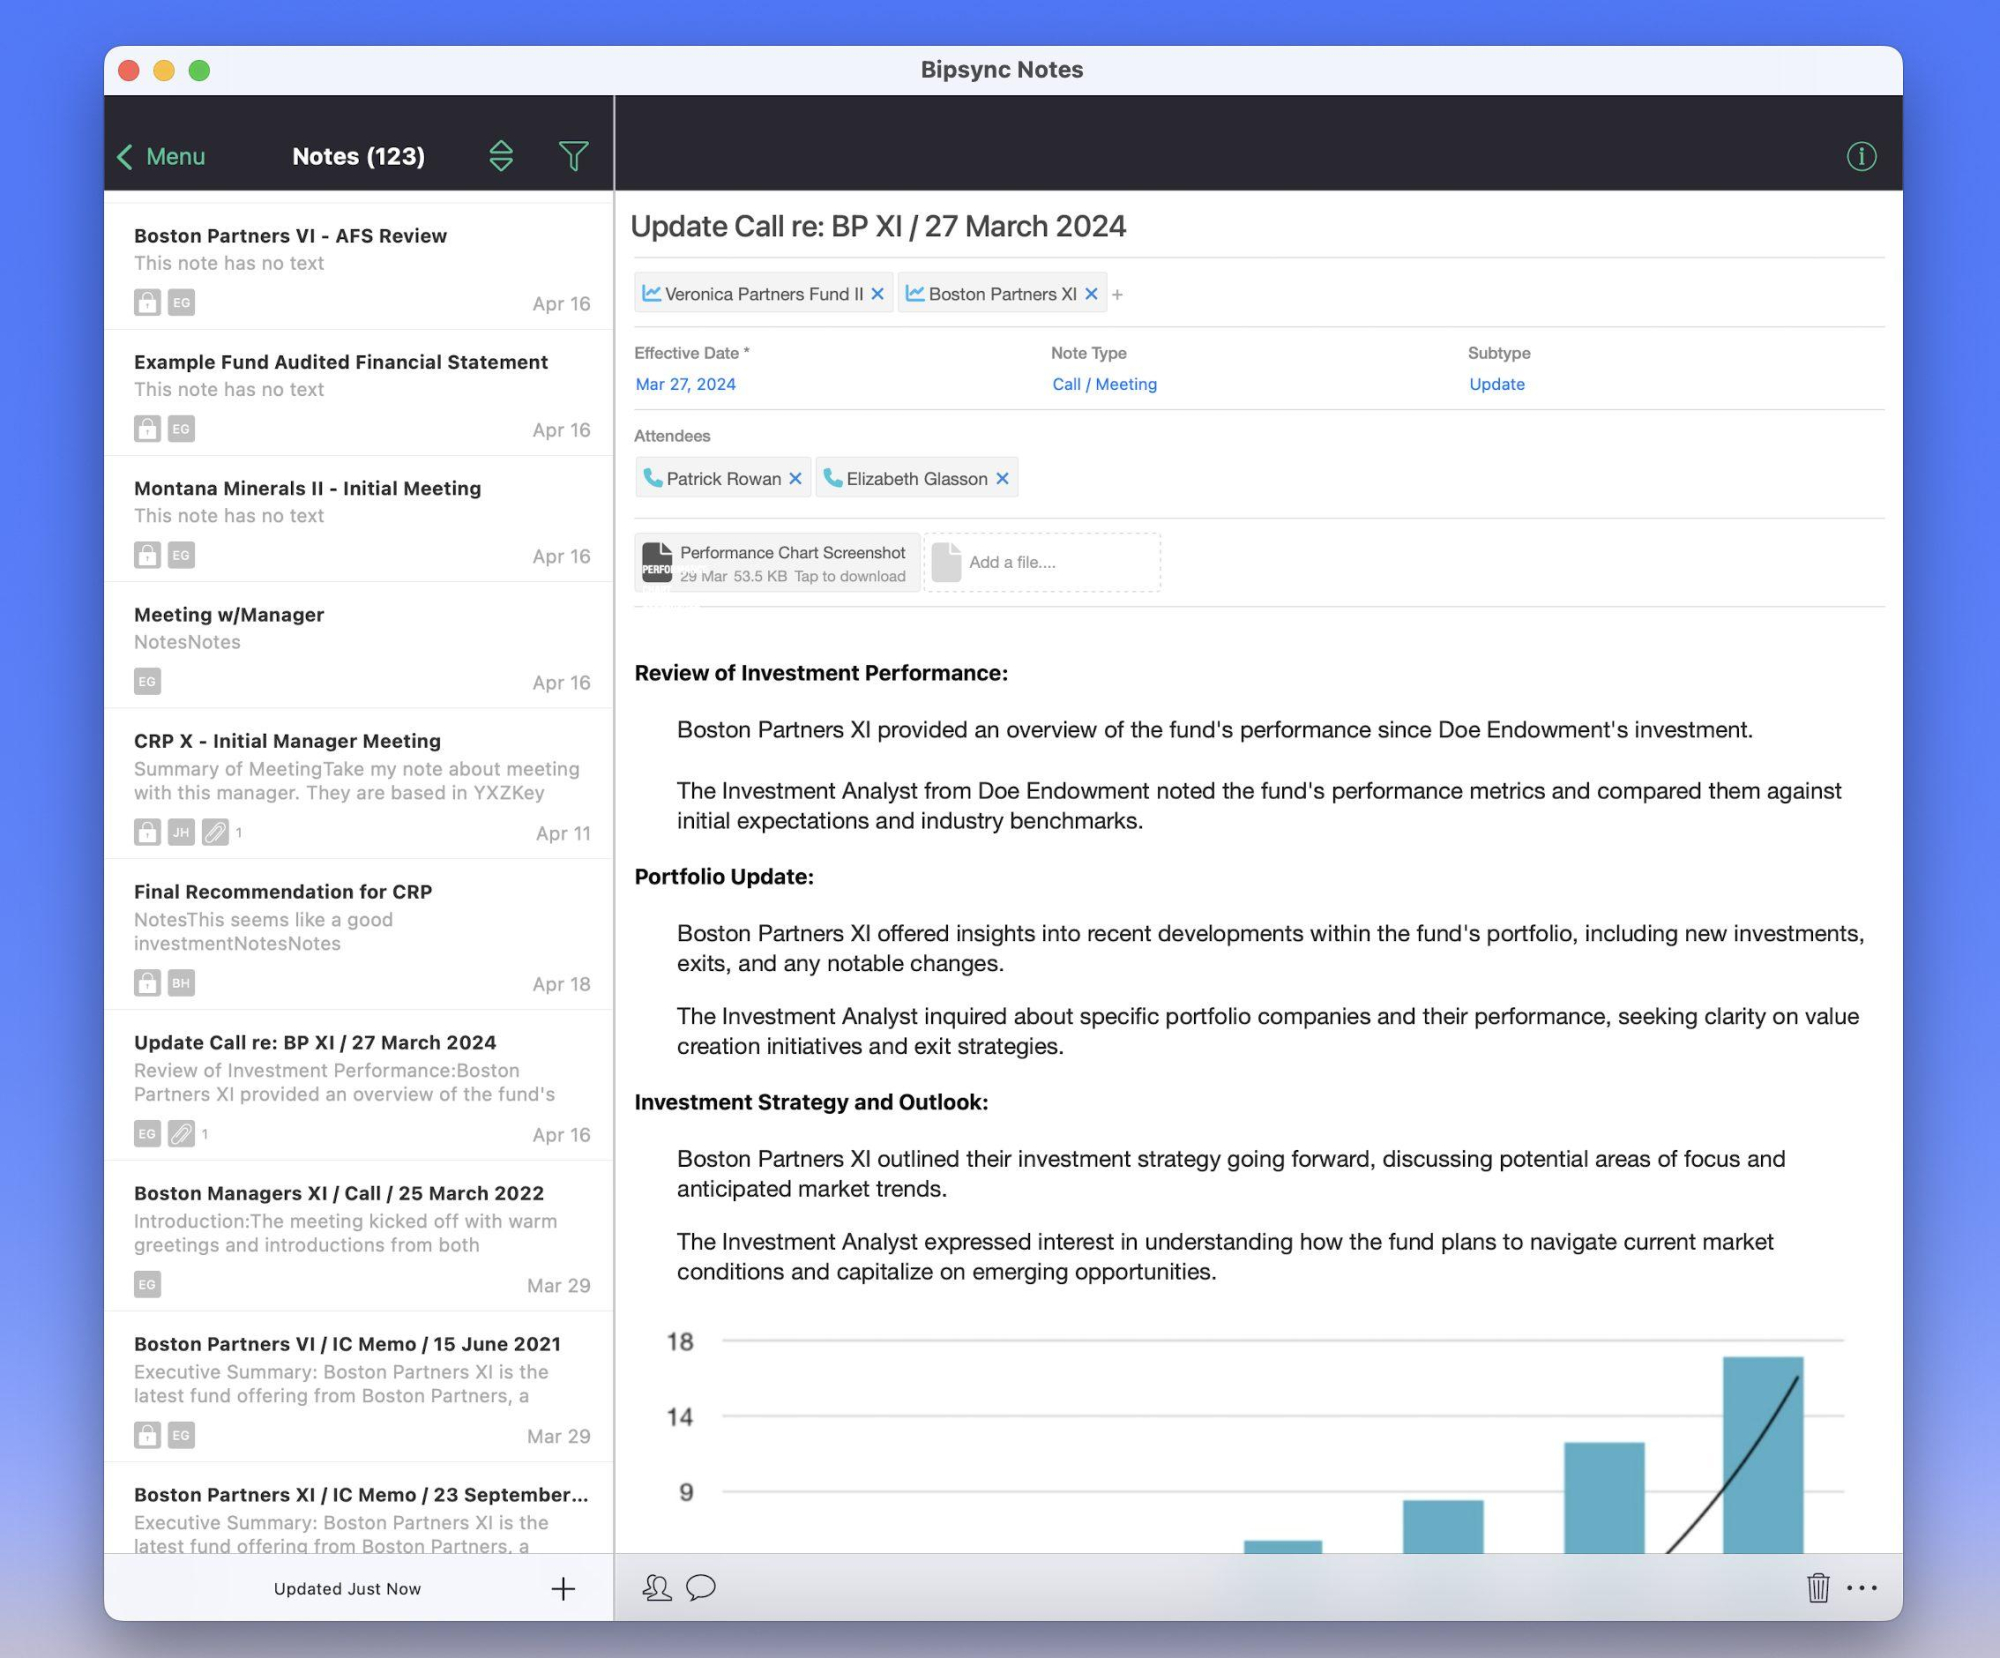Click Patrick Rowan phone icon
This screenshot has height=1658, width=2000.
(x=652, y=478)
